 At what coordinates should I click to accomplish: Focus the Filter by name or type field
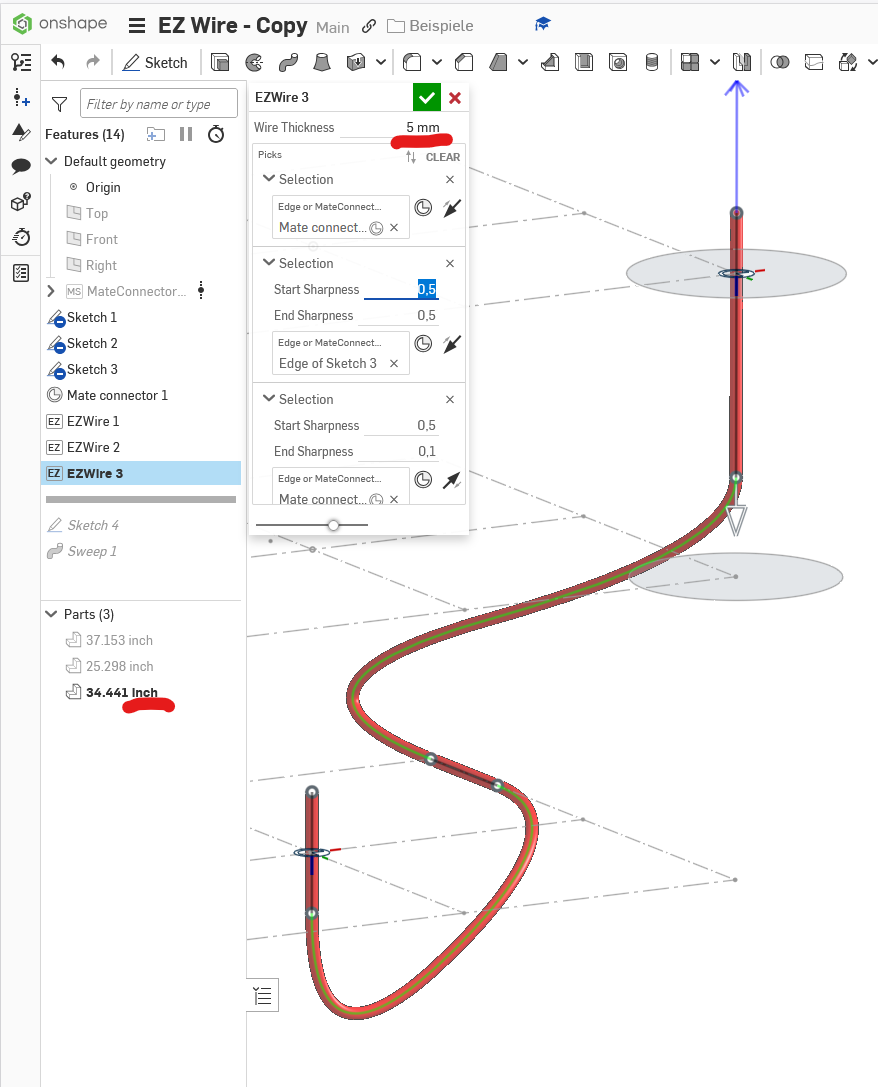[159, 104]
